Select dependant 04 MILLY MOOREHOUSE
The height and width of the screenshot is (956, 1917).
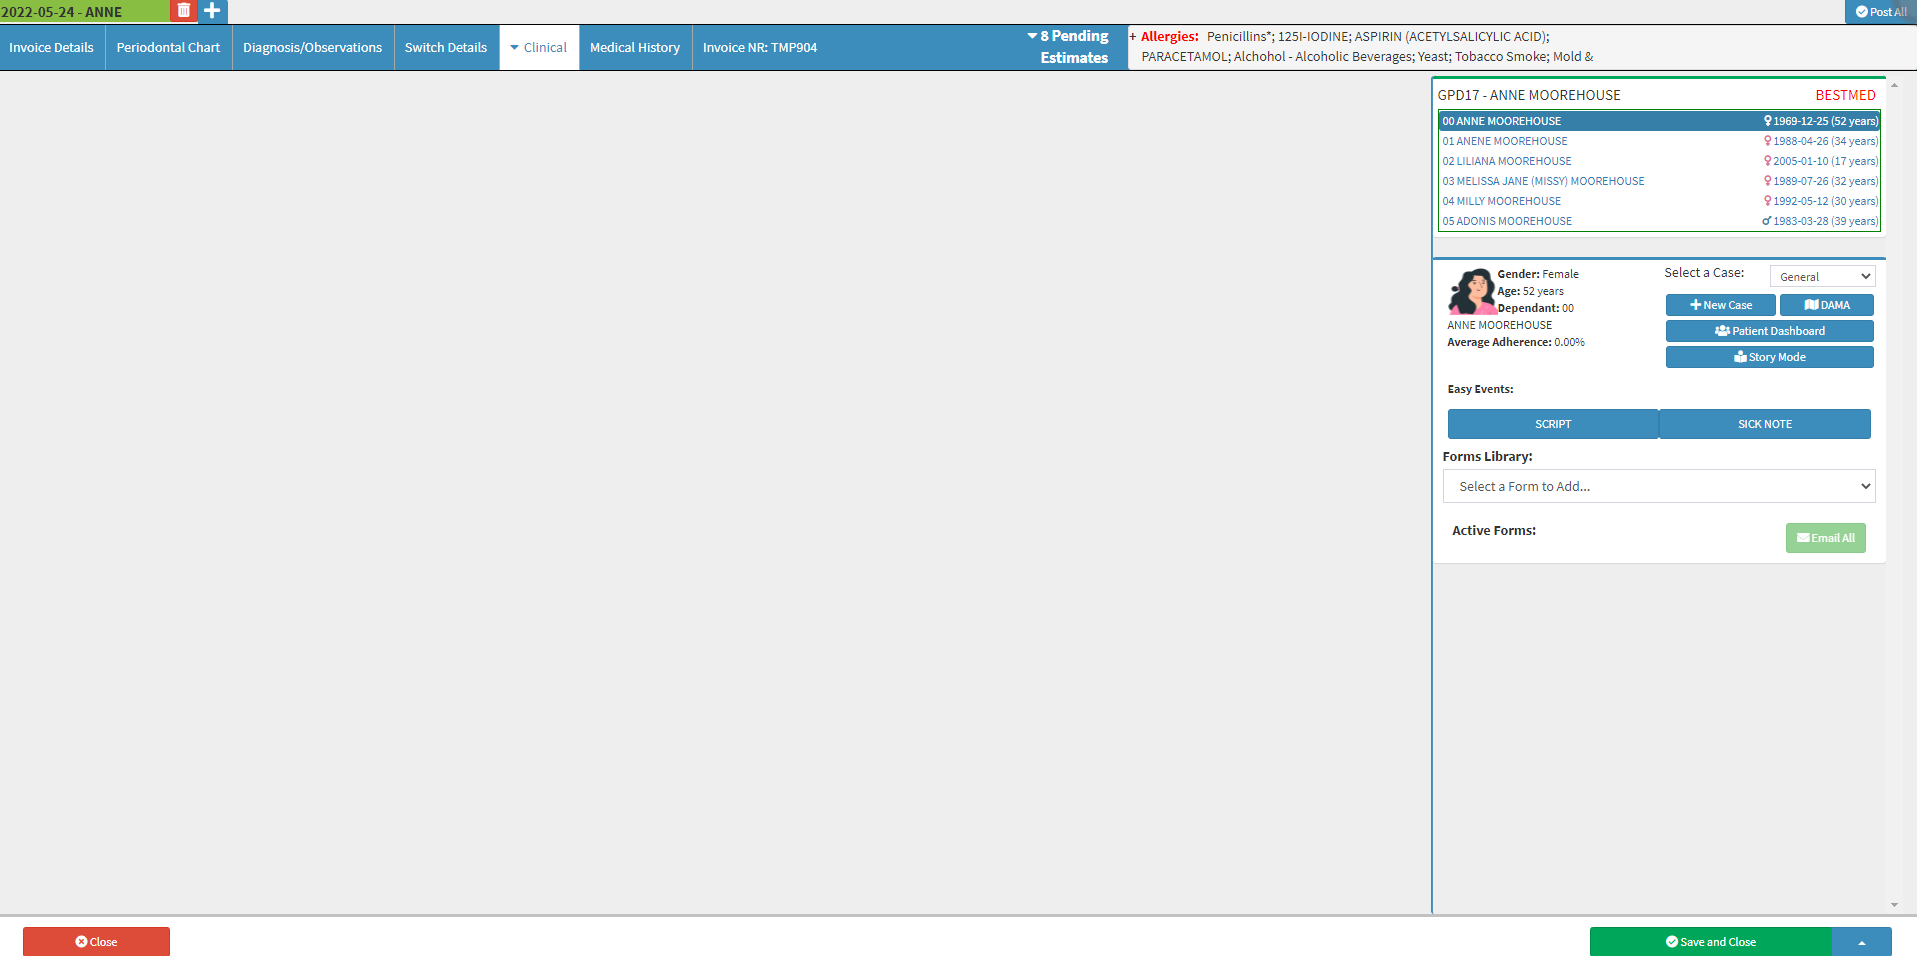click(x=1659, y=201)
